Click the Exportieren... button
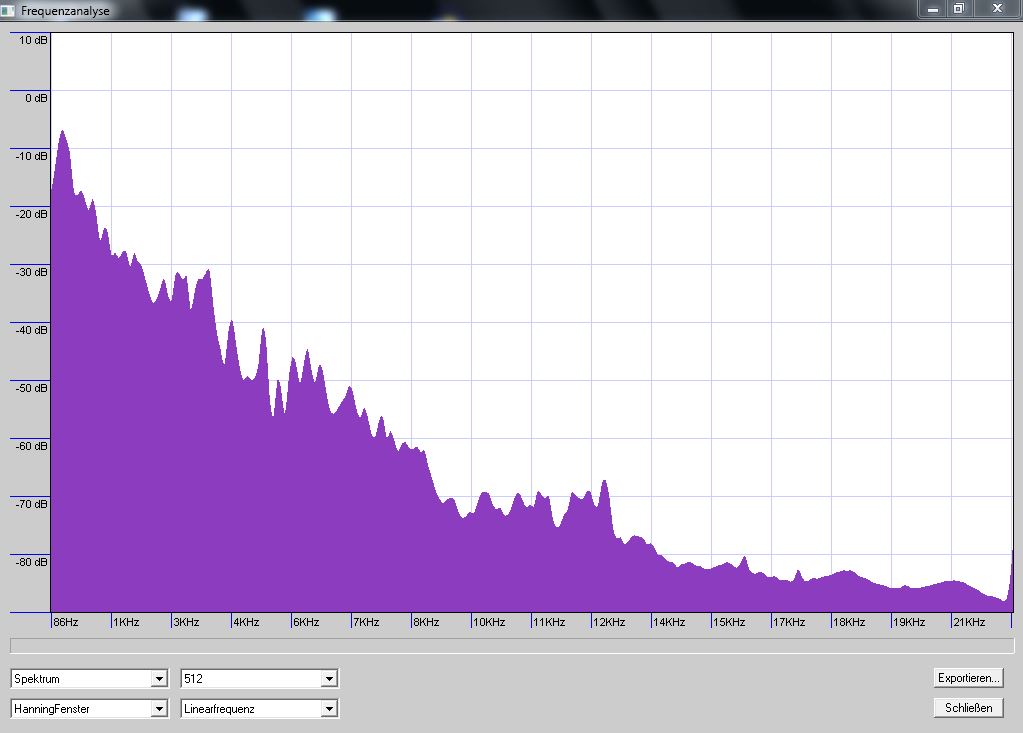The image size is (1023, 733). point(968,678)
